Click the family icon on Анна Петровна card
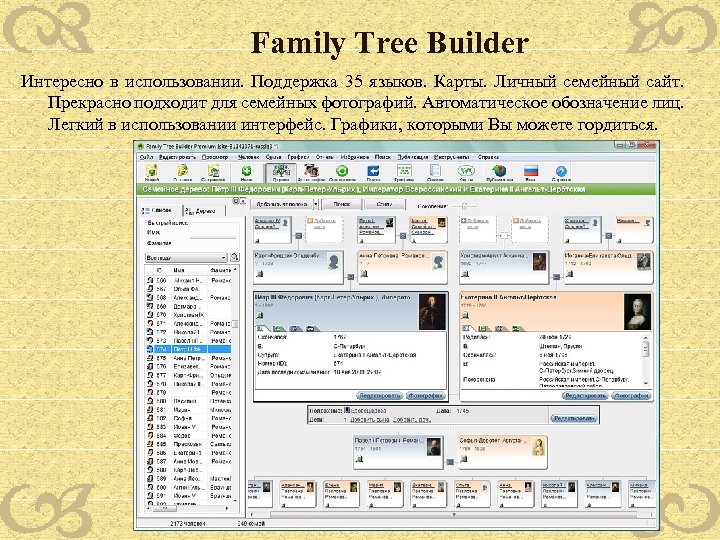The height and width of the screenshot is (540, 720). [364, 274]
